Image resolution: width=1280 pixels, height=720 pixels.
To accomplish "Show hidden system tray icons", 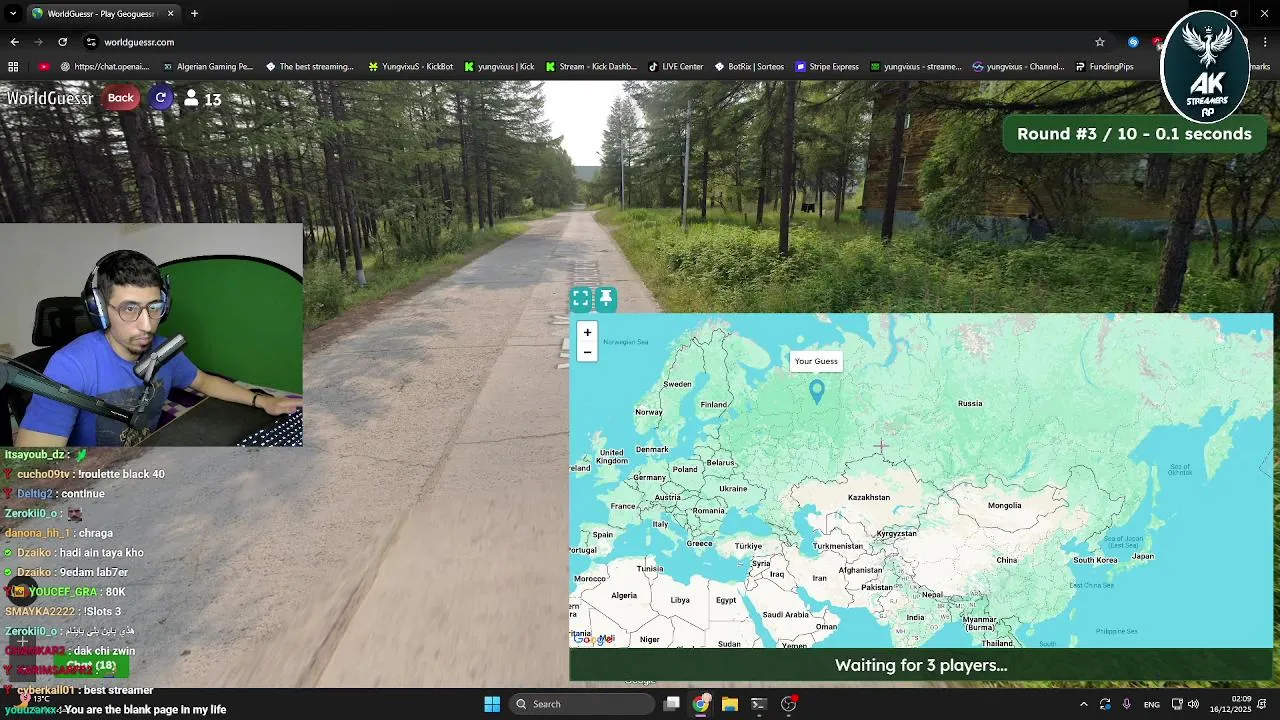I will click(x=1083, y=704).
